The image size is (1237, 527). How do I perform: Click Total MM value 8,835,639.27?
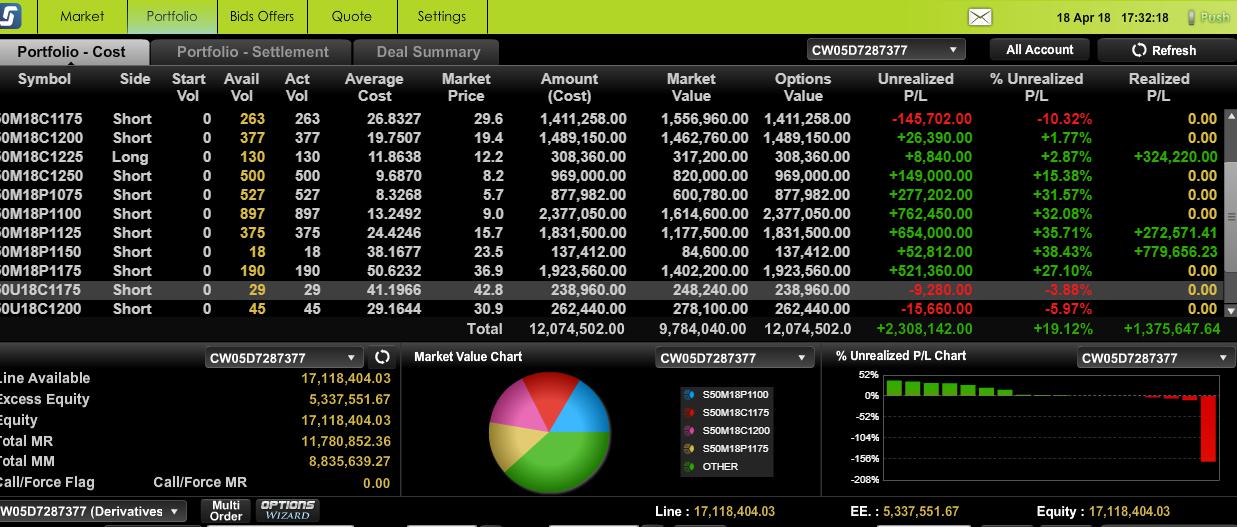click(x=350, y=461)
